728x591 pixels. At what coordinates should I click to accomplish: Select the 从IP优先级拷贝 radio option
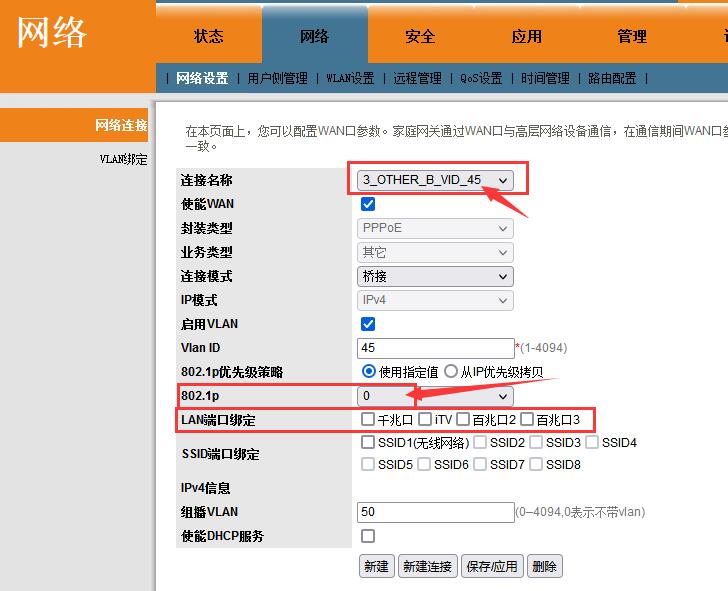pyautogui.click(x=451, y=372)
